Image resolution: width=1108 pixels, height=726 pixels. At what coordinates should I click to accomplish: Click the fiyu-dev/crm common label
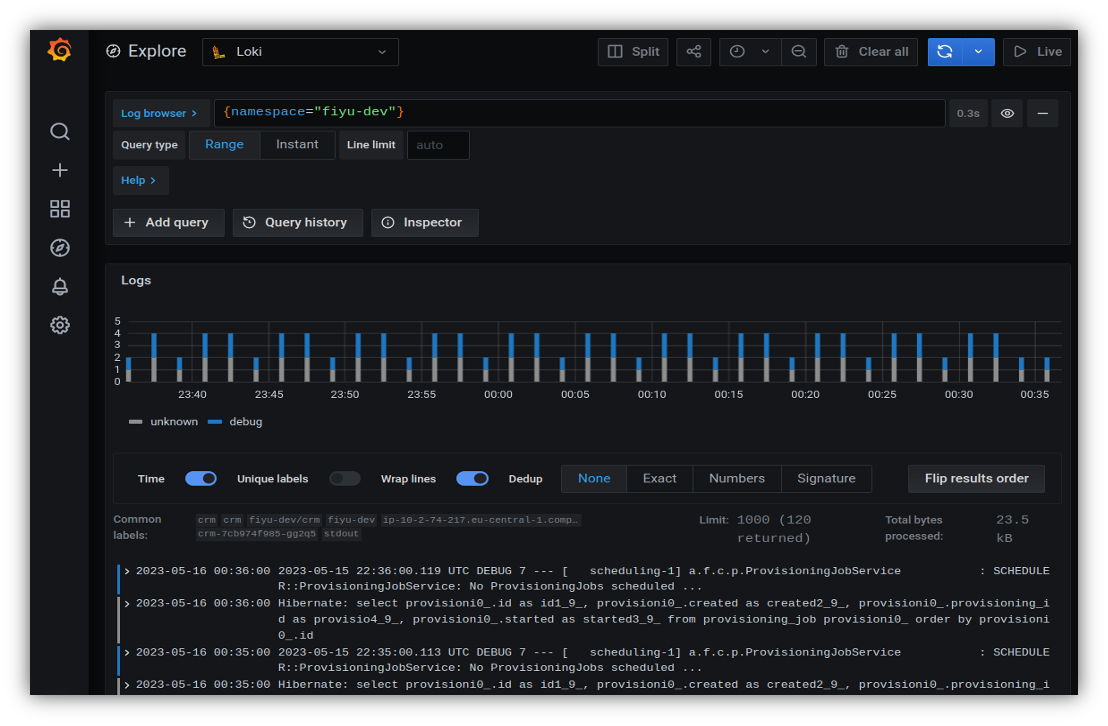(x=285, y=520)
